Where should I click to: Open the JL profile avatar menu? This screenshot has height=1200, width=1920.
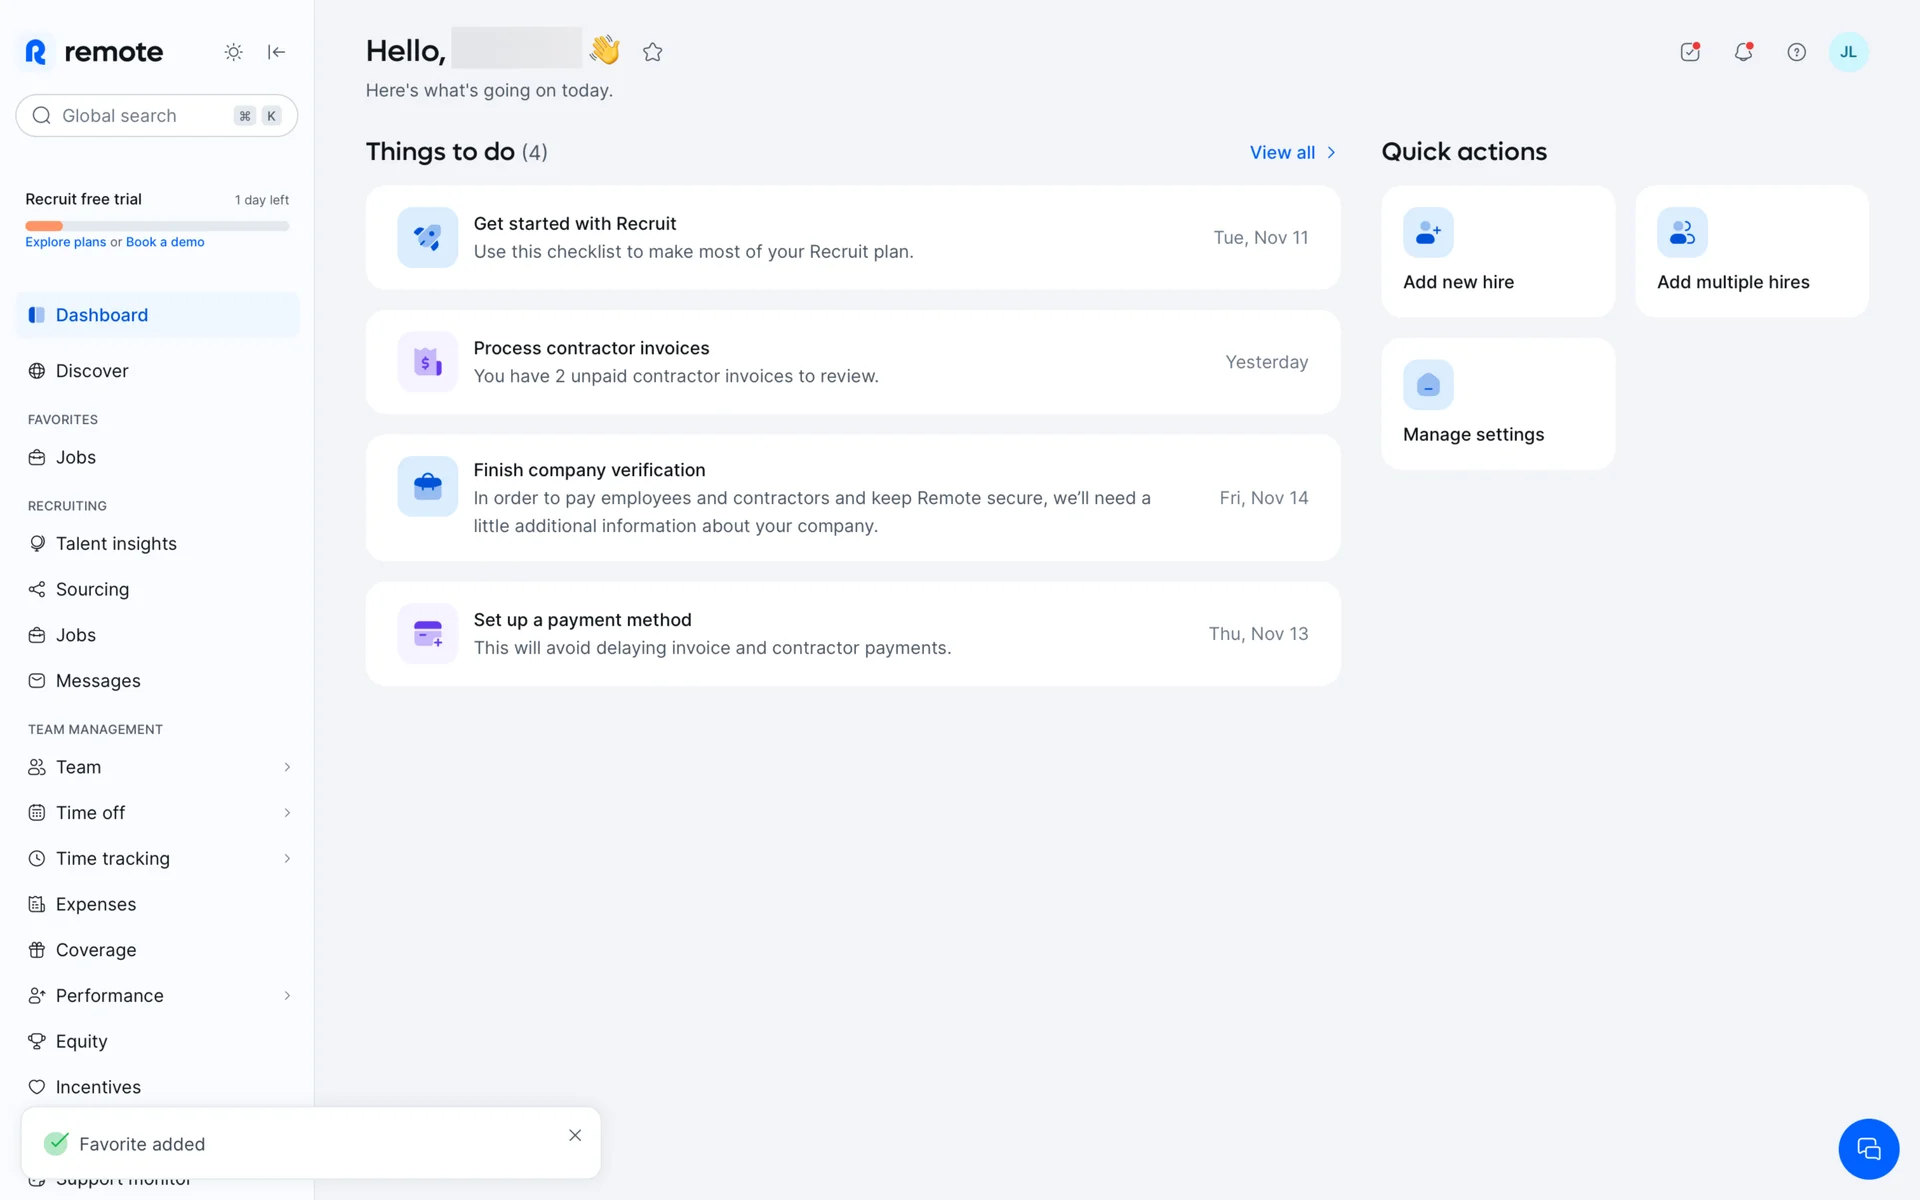pos(1848,52)
